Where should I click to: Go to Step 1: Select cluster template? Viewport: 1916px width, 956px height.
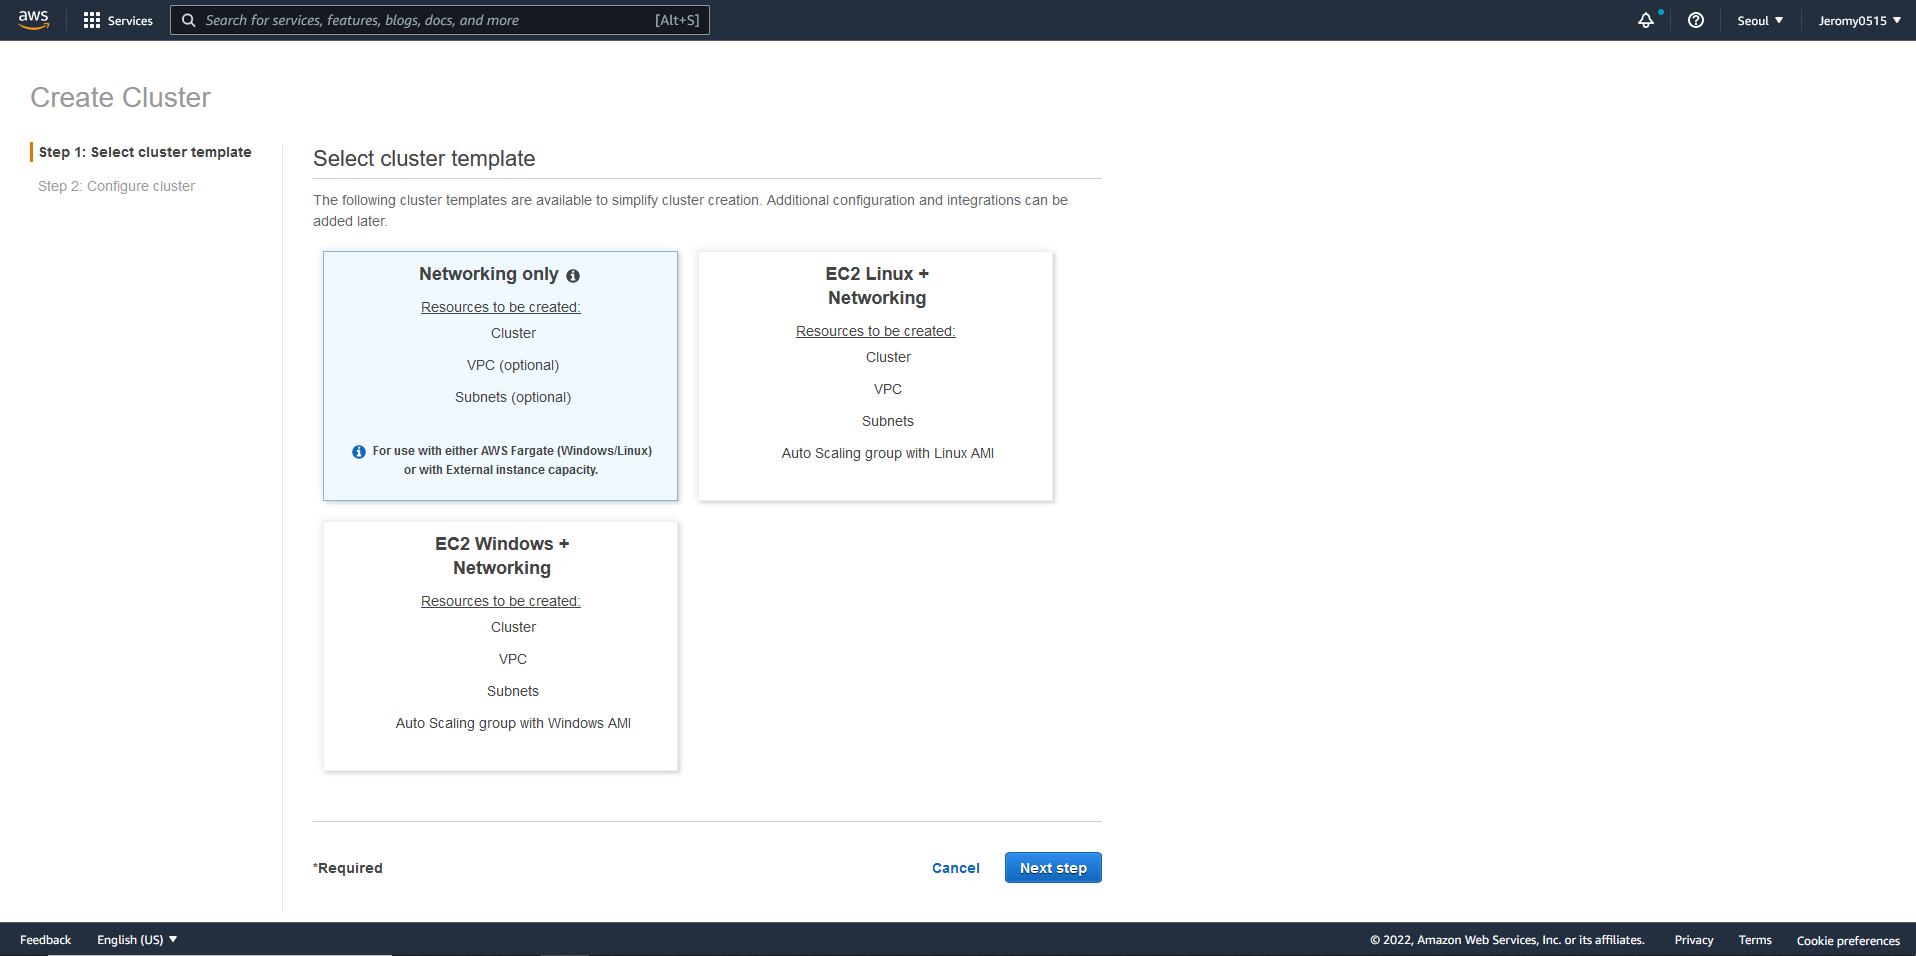145,152
